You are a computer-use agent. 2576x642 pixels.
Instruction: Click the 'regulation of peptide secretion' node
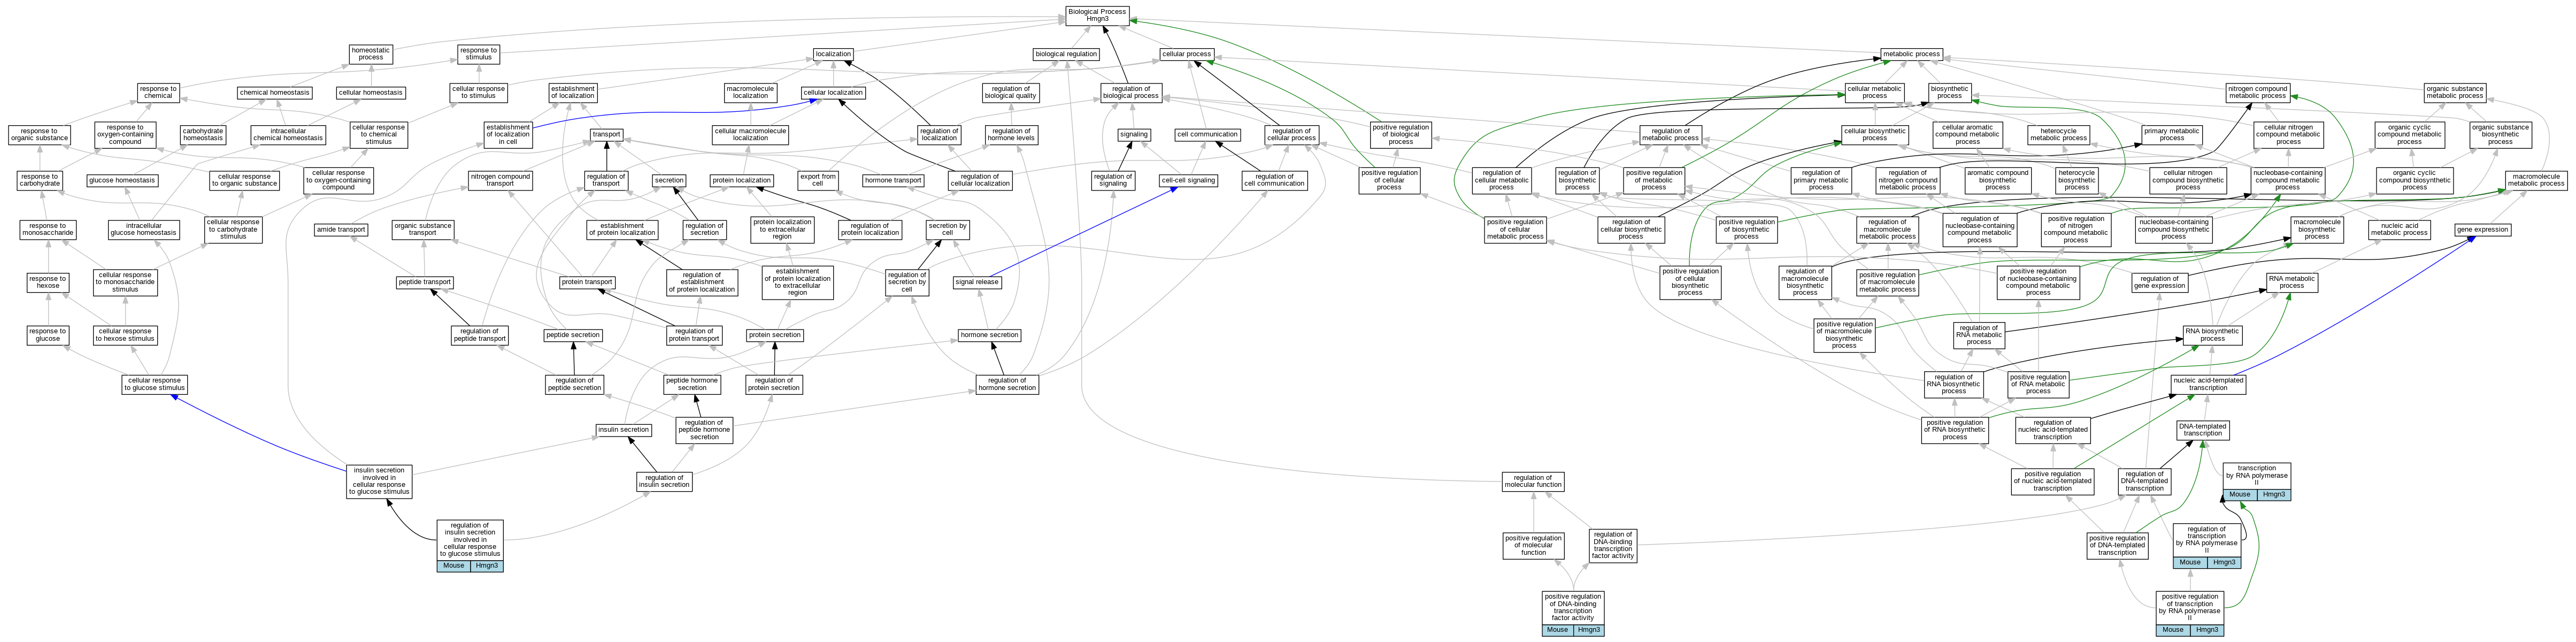pyautogui.click(x=575, y=384)
